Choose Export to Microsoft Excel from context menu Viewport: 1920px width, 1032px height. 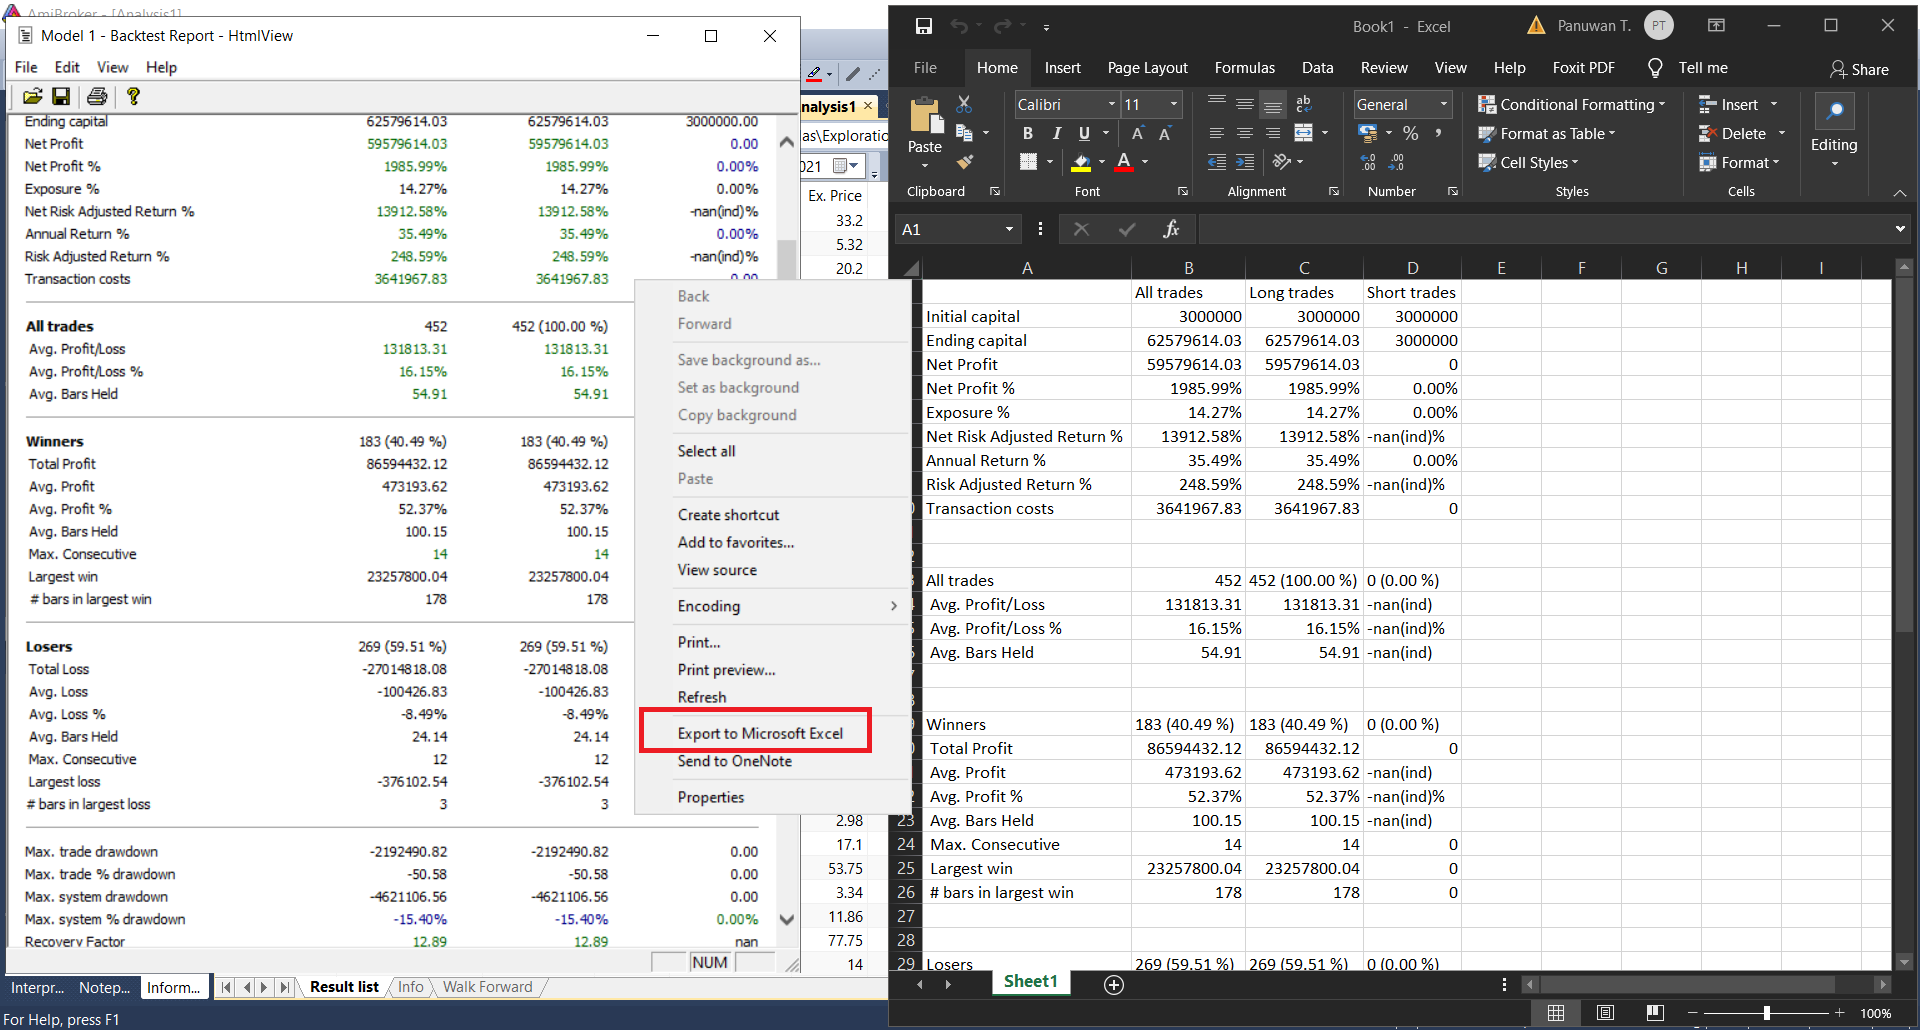coord(760,733)
